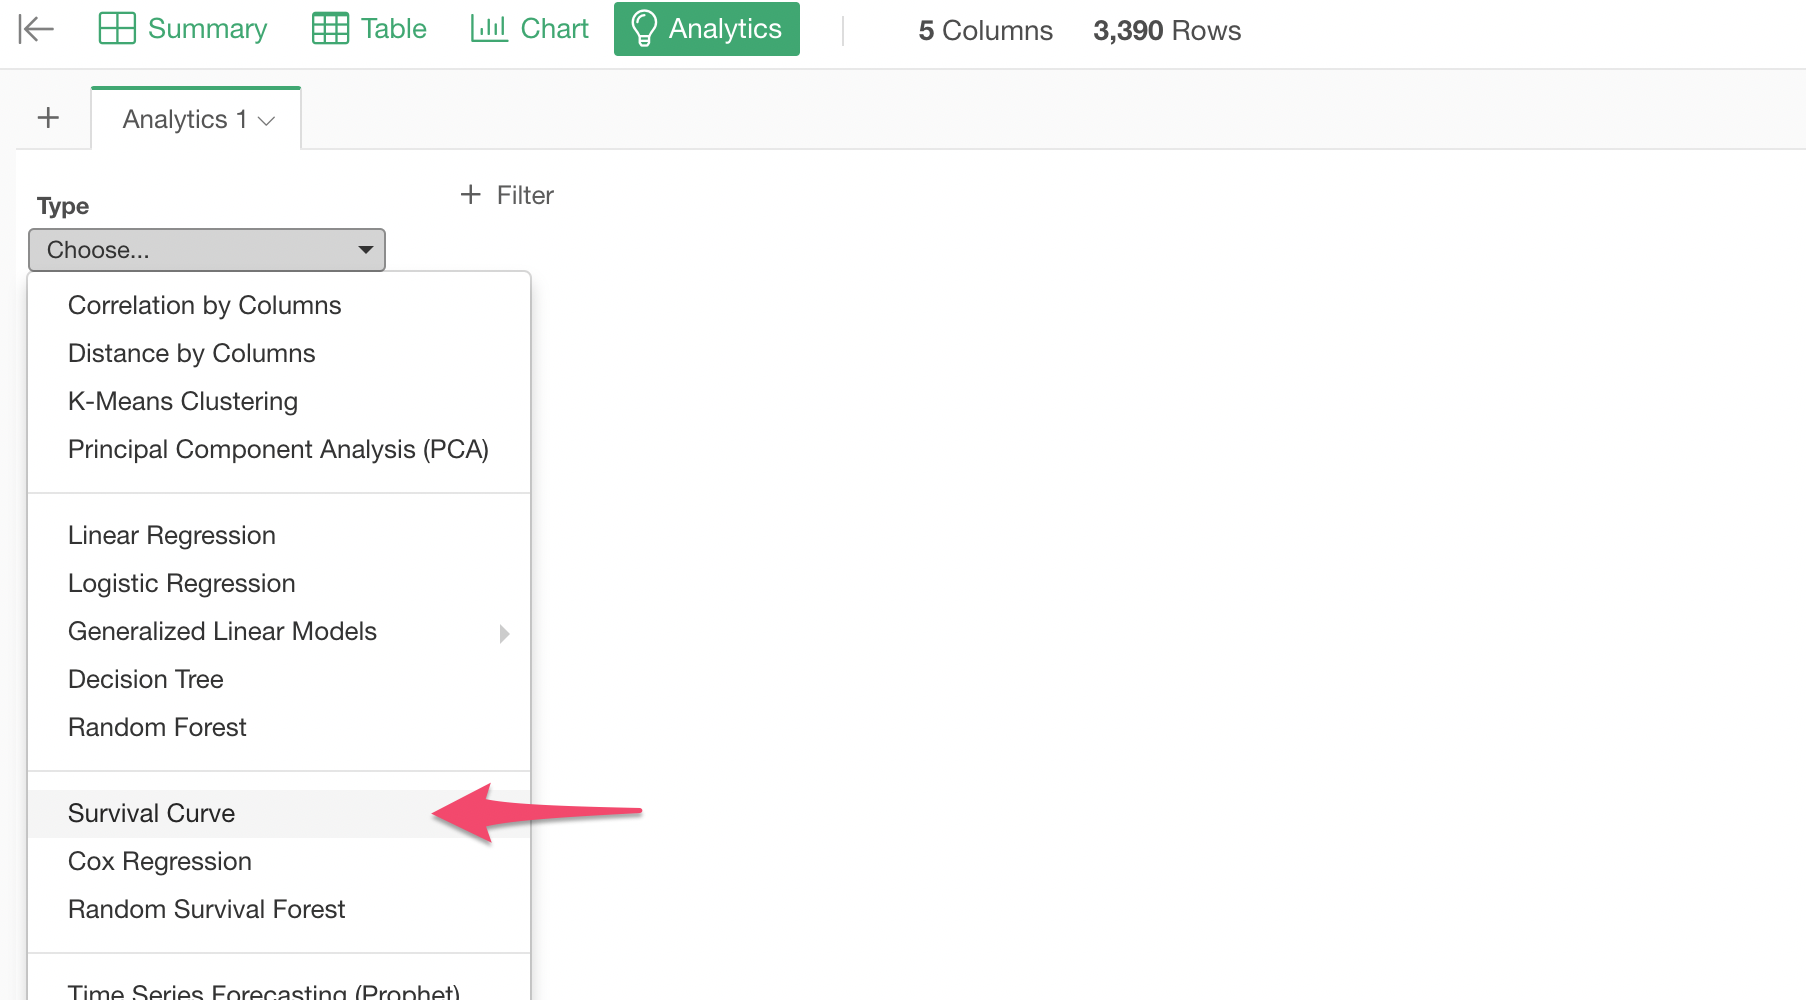The height and width of the screenshot is (1000, 1806).
Task: Pick Logistic Regression from the menu
Action: point(181,583)
